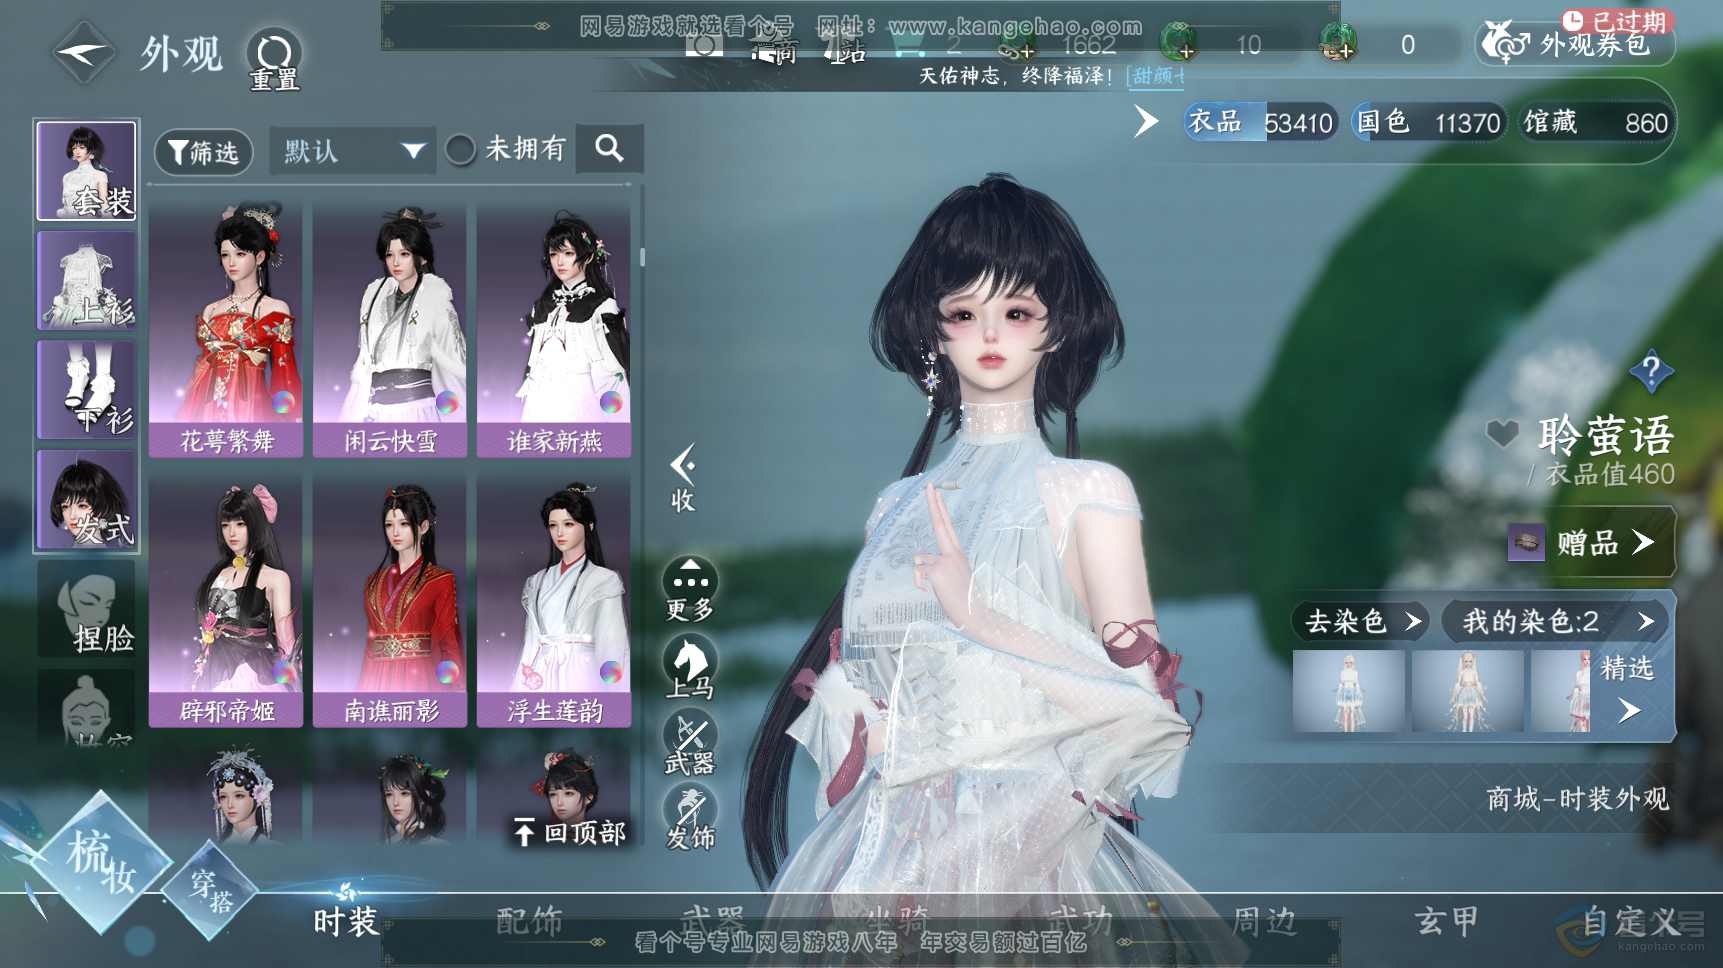This screenshot has width=1723, height=968.
Task: Expand the 更多 options icon
Action: click(x=690, y=590)
